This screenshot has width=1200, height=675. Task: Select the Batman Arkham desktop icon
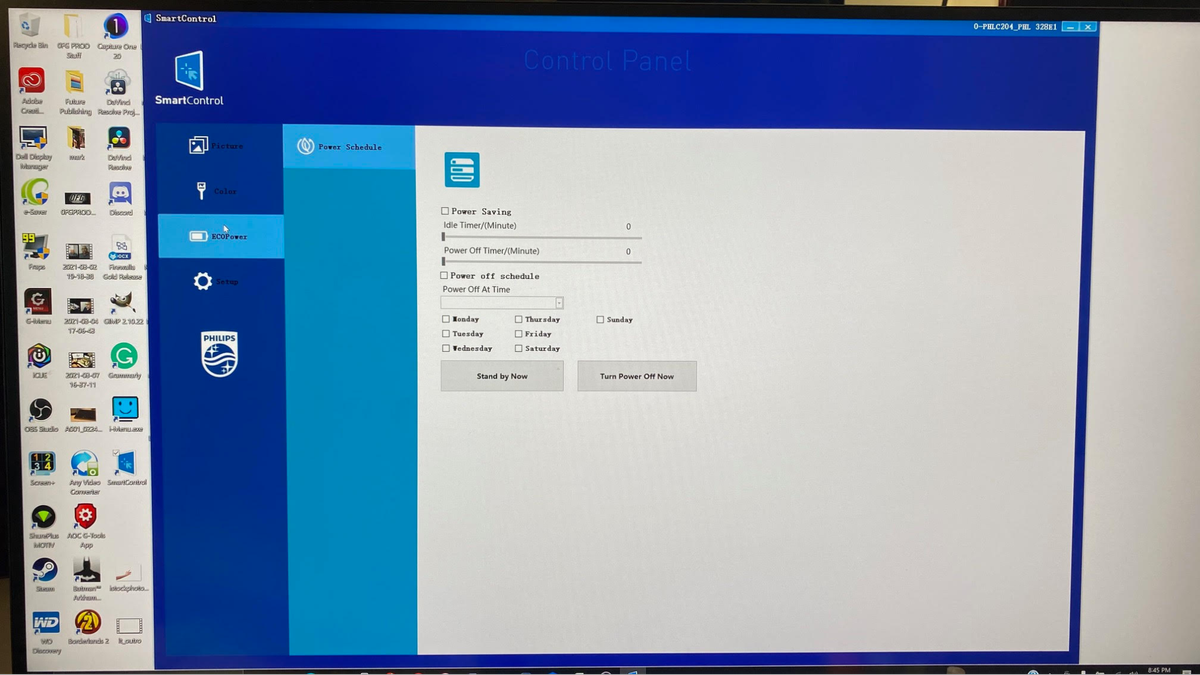[87, 580]
